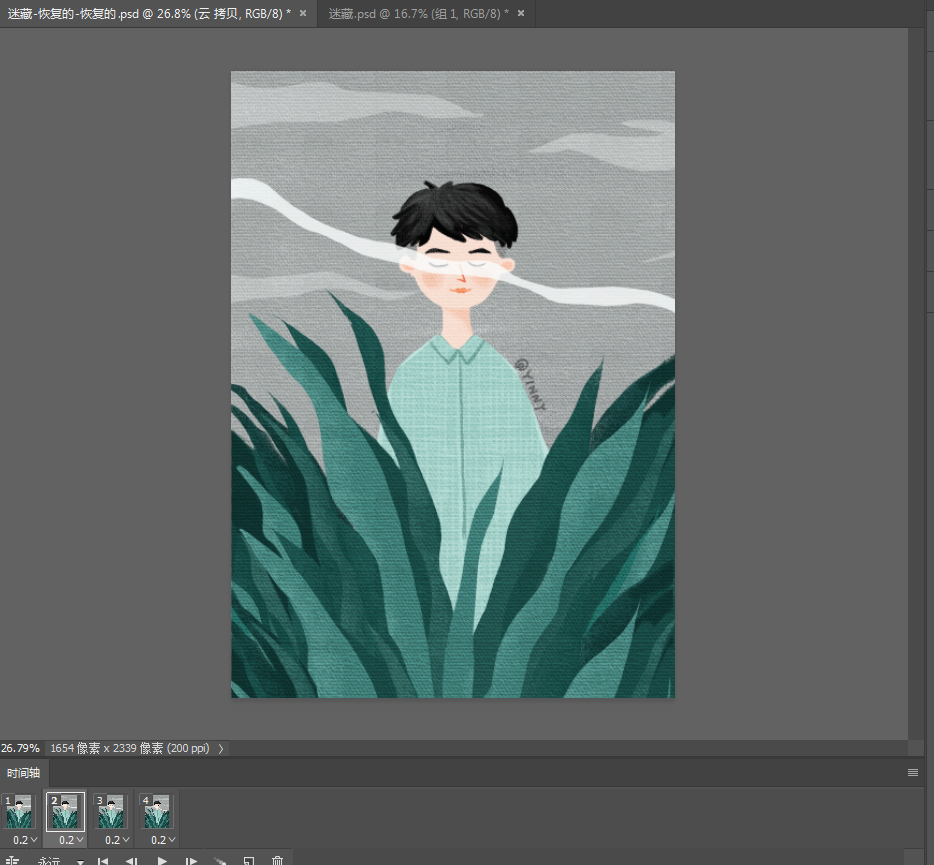Open frame 1 delay time dropdown
The image size is (934, 865).
point(24,840)
